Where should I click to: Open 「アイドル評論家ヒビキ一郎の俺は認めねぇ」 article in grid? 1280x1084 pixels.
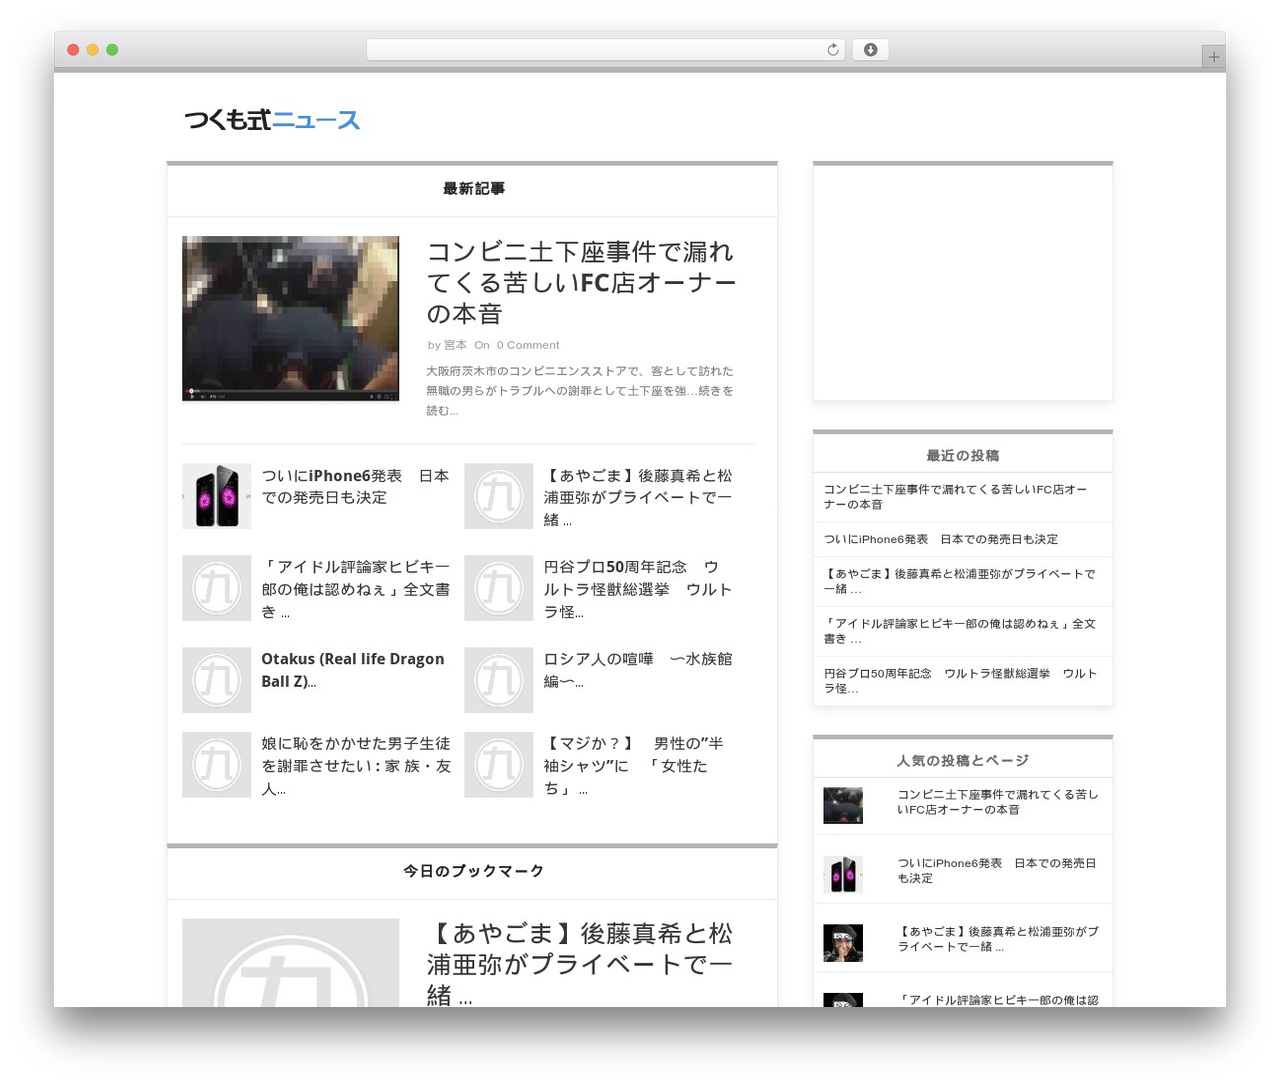click(355, 589)
